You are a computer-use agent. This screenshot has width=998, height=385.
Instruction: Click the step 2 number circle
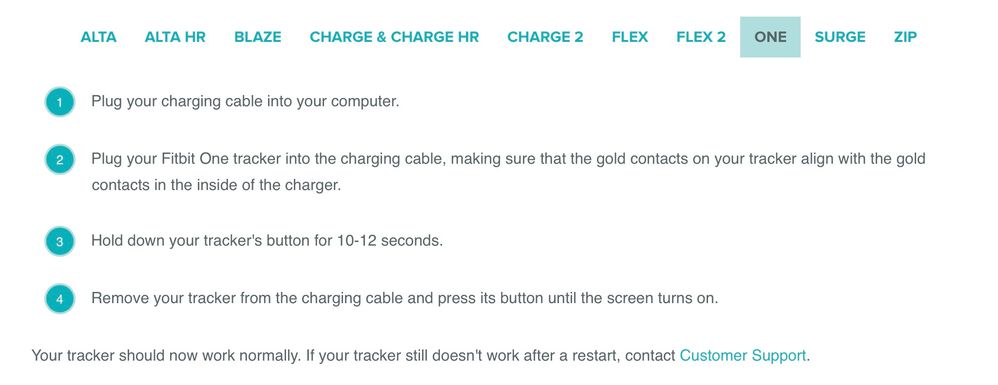[x=60, y=160]
